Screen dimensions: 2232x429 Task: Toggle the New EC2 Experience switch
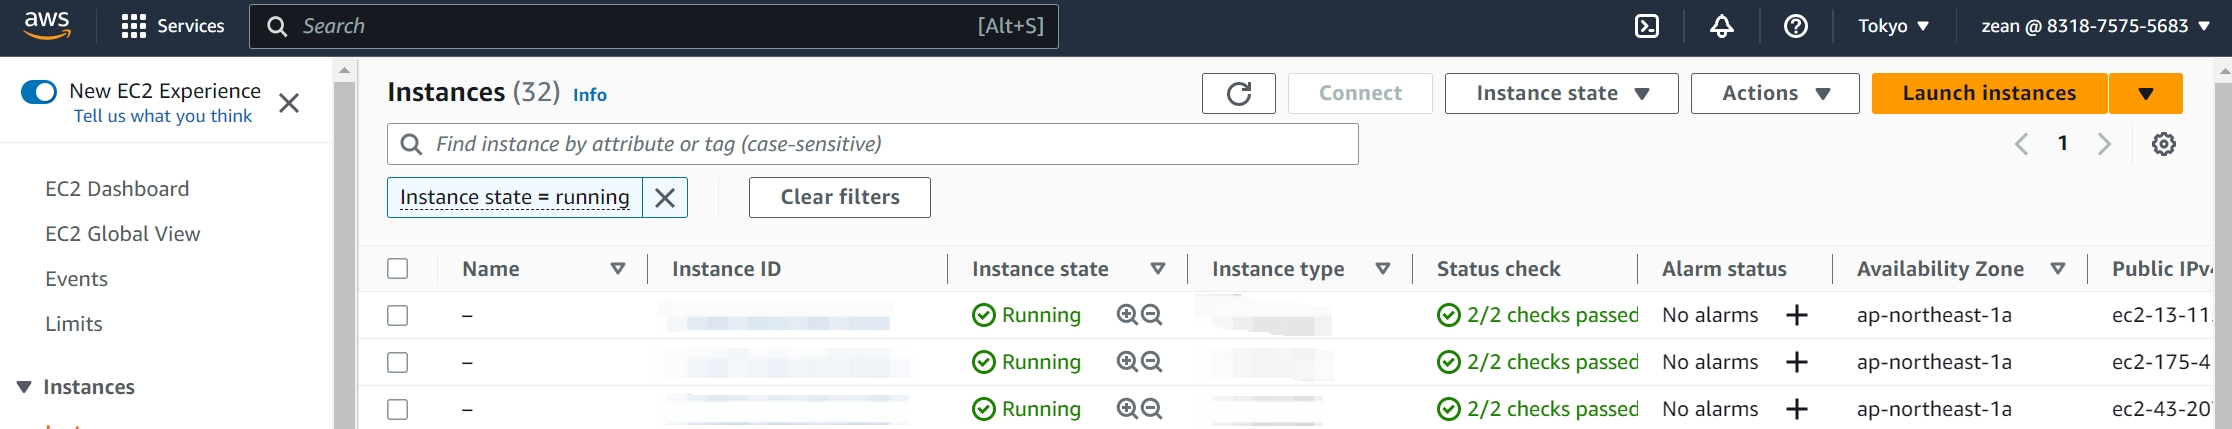pos(39,92)
